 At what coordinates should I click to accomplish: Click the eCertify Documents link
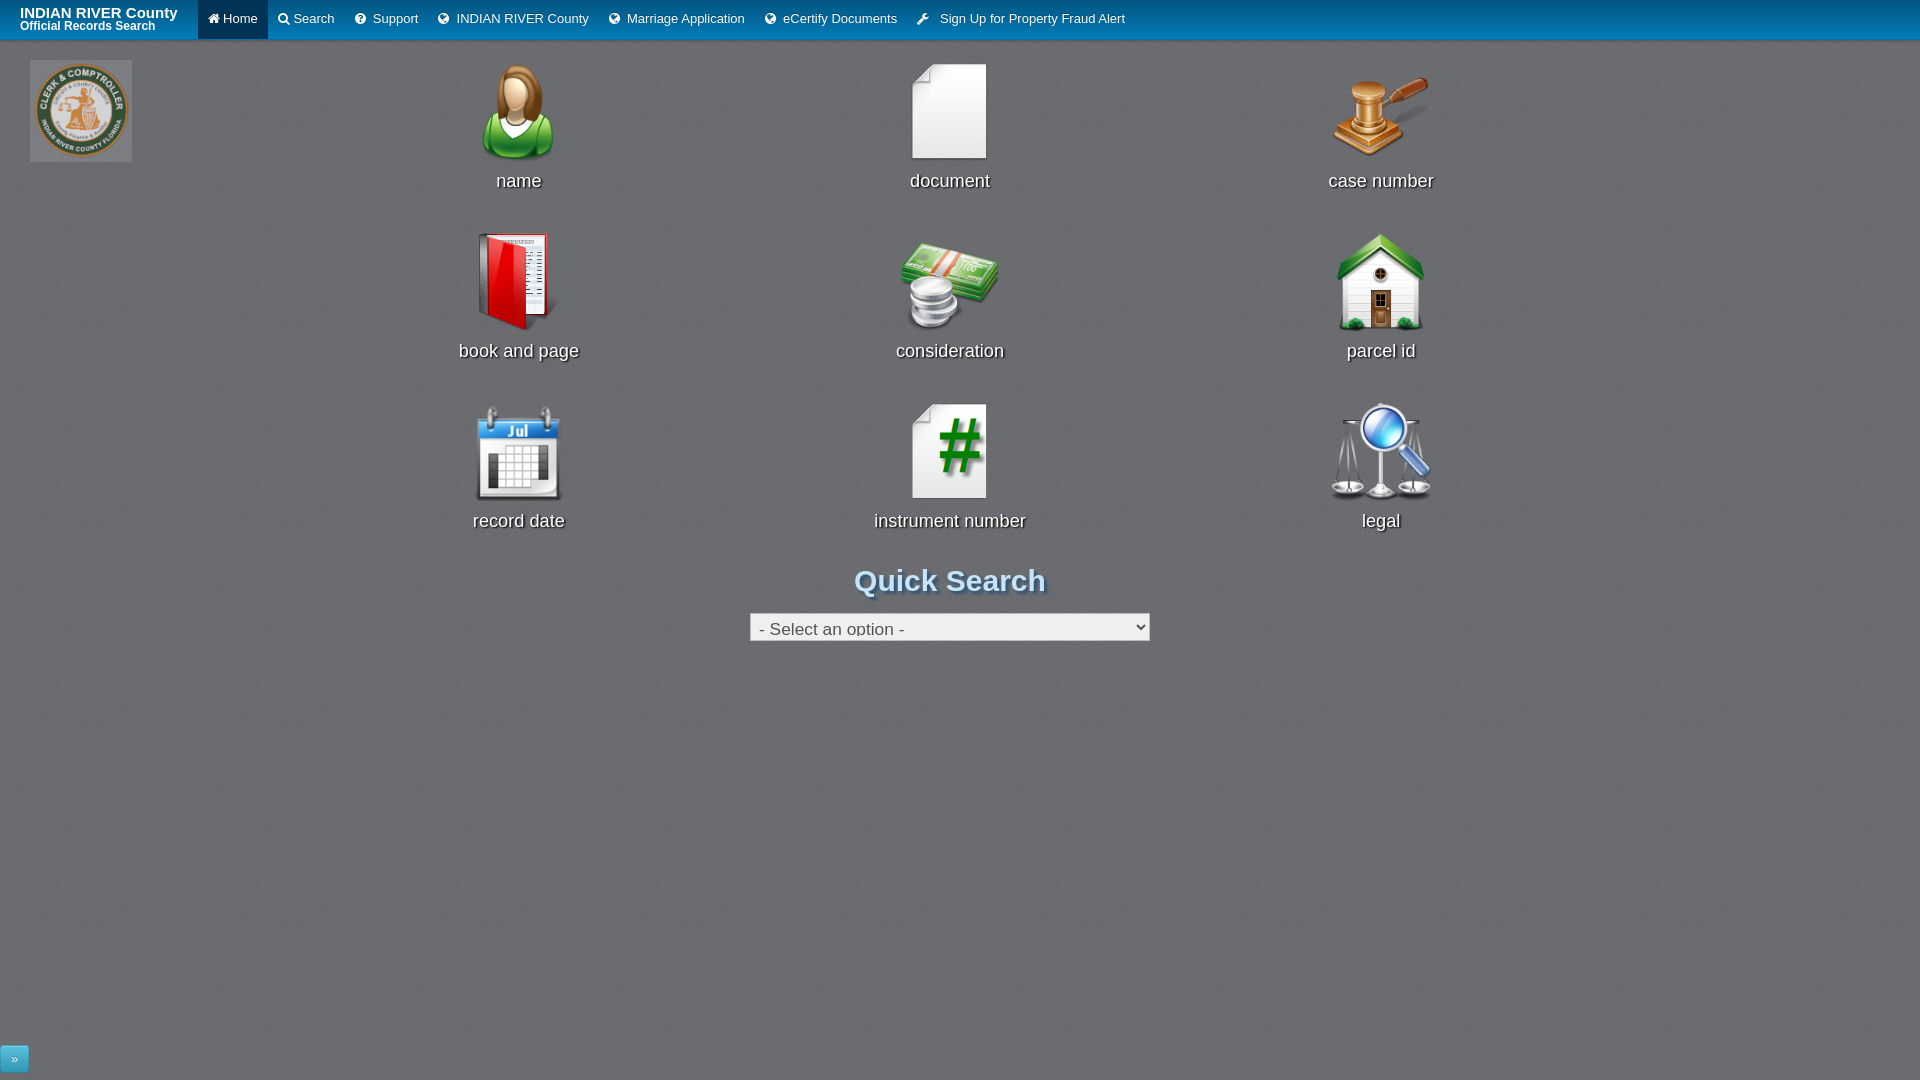point(831,18)
